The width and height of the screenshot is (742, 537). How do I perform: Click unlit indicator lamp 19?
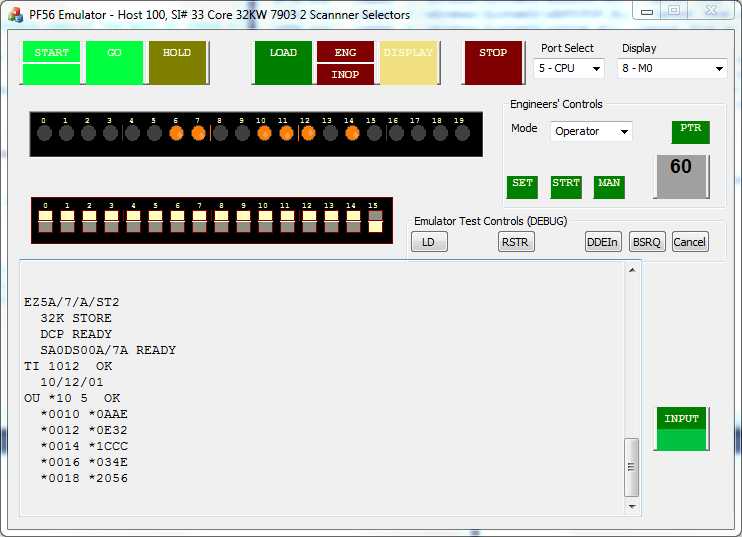point(462,133)
